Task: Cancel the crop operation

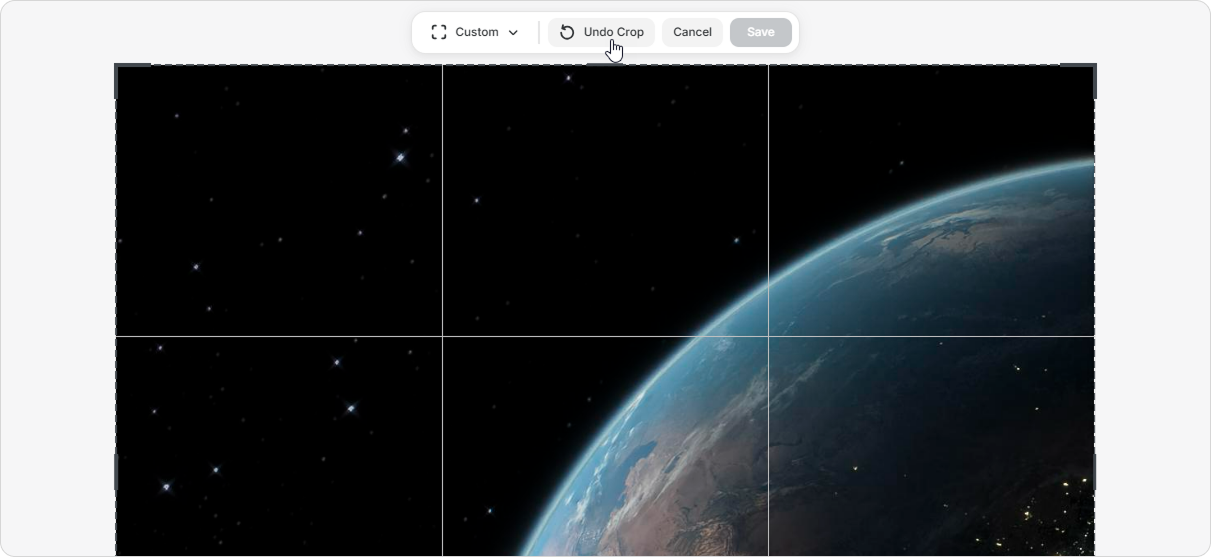Action: 692,32
